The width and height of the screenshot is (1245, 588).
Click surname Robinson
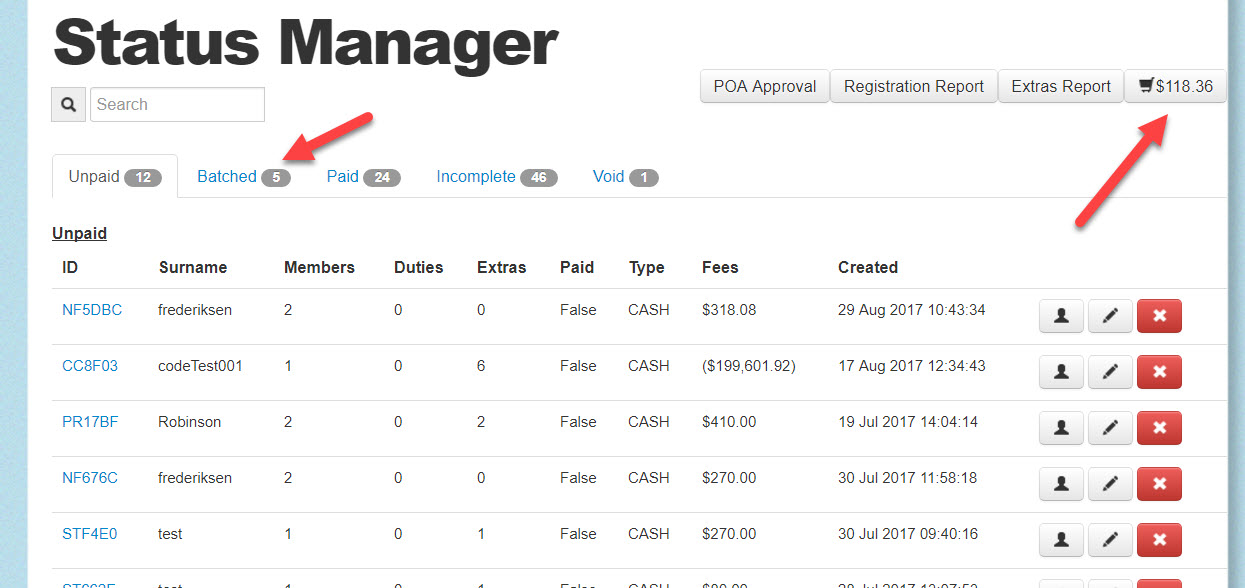190,422
